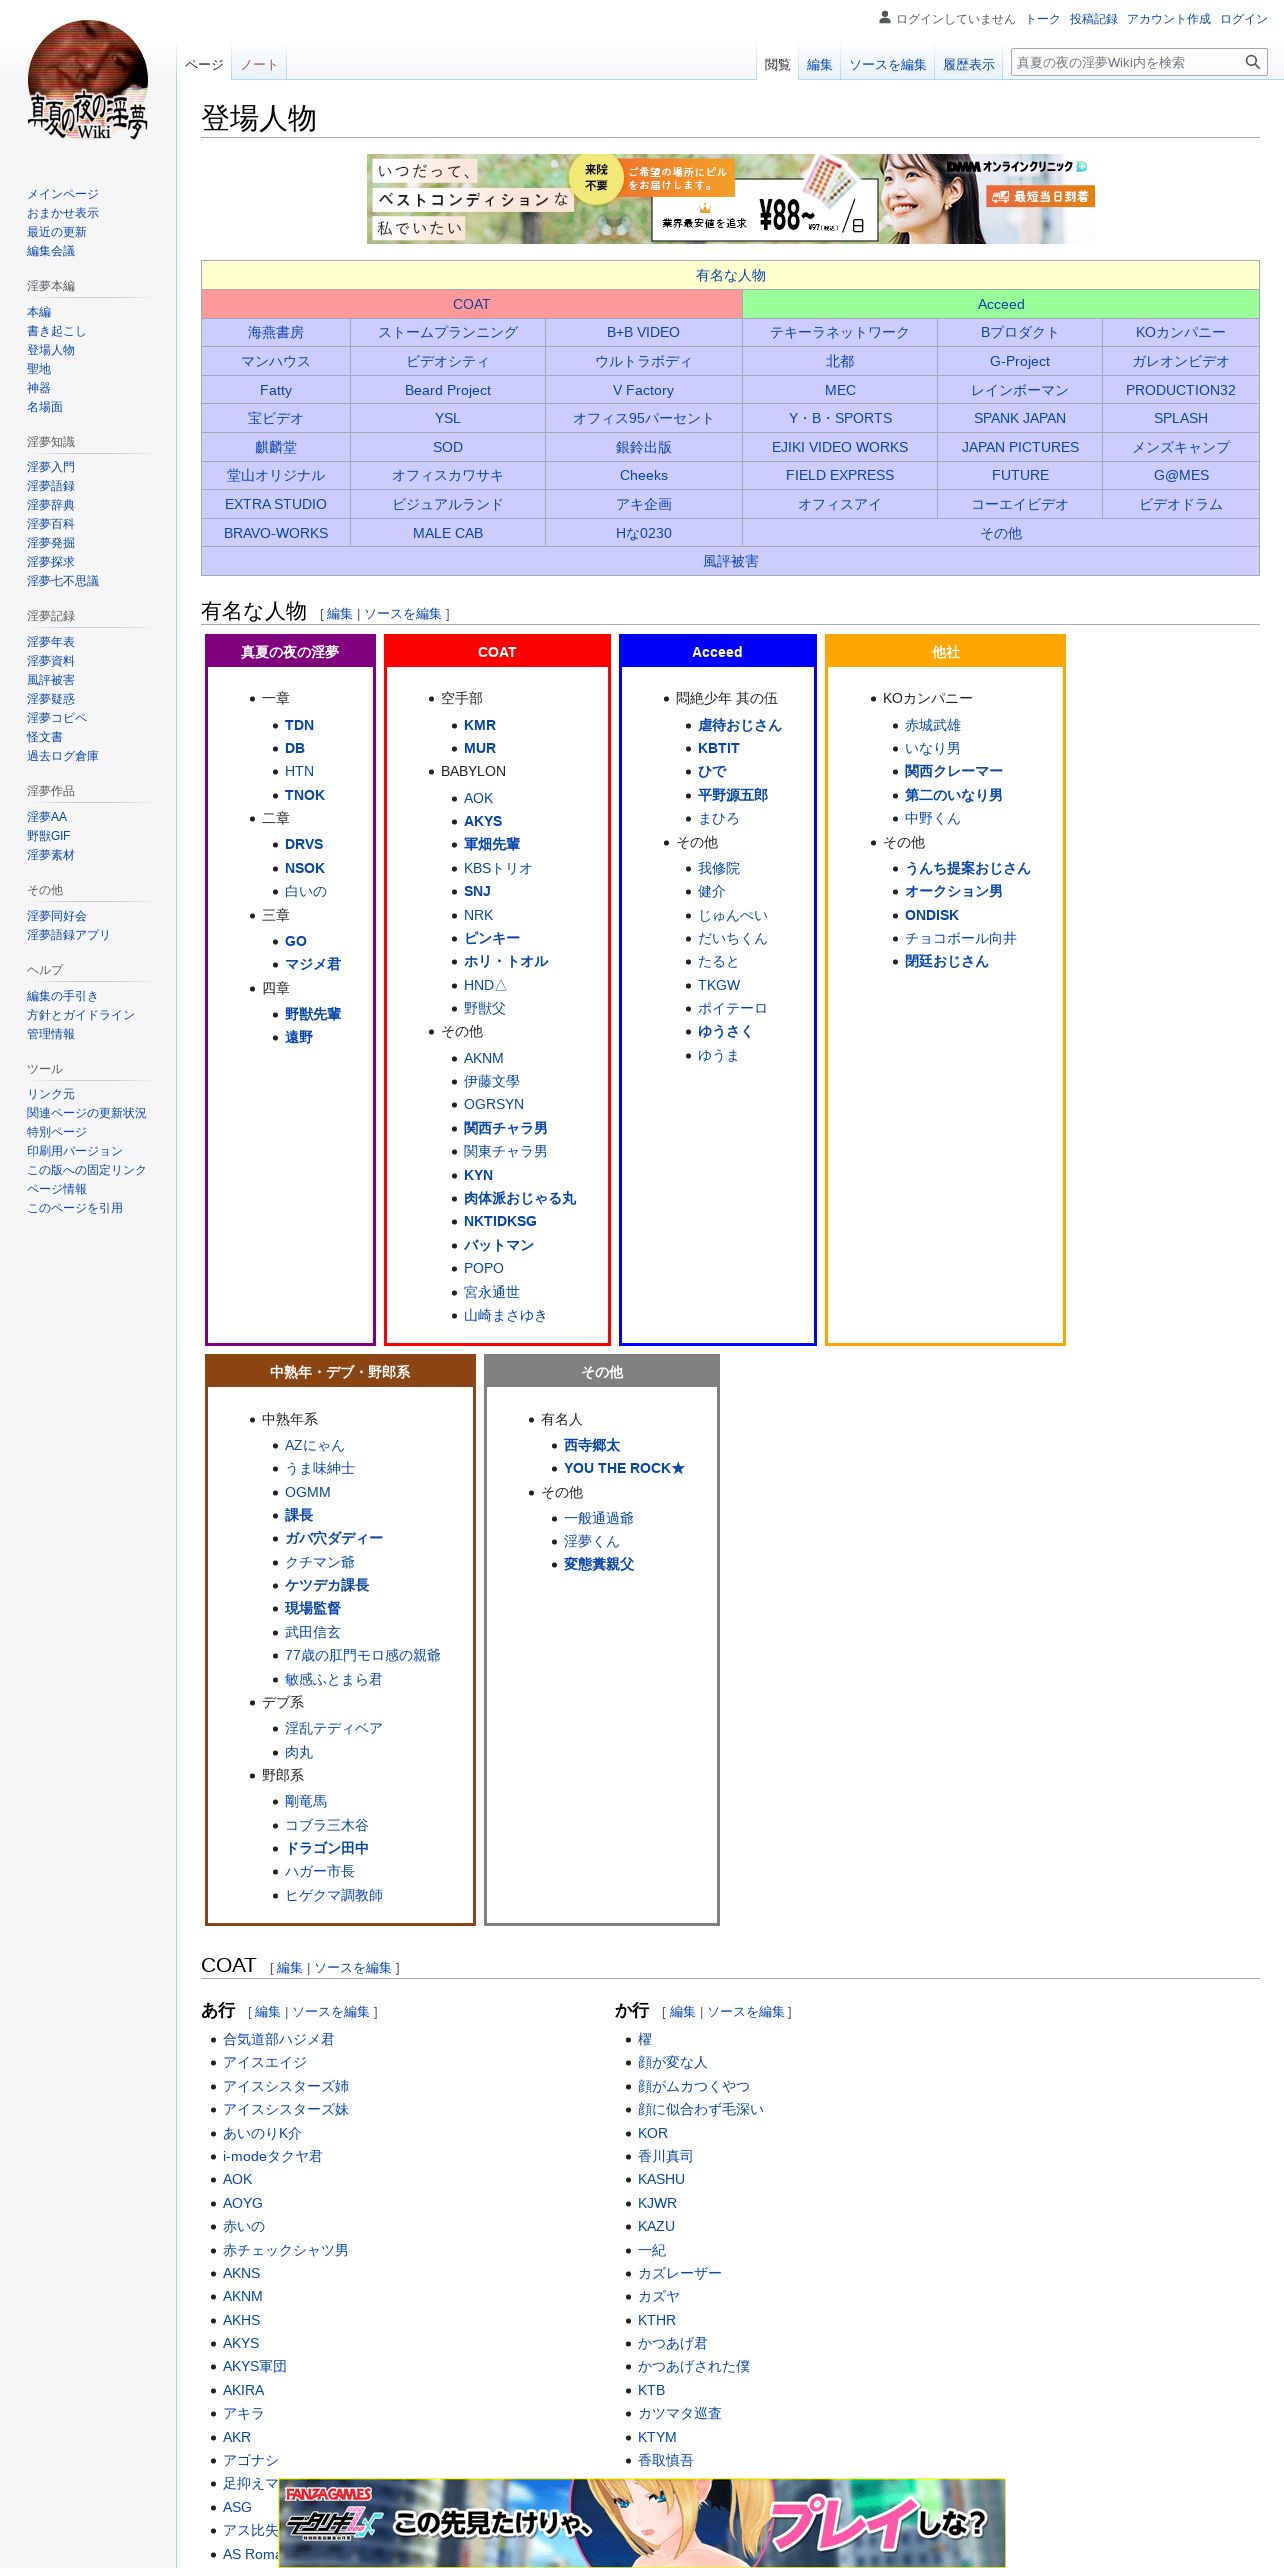
Task: Click KMR in the COAT box
Action: (480, 725)
